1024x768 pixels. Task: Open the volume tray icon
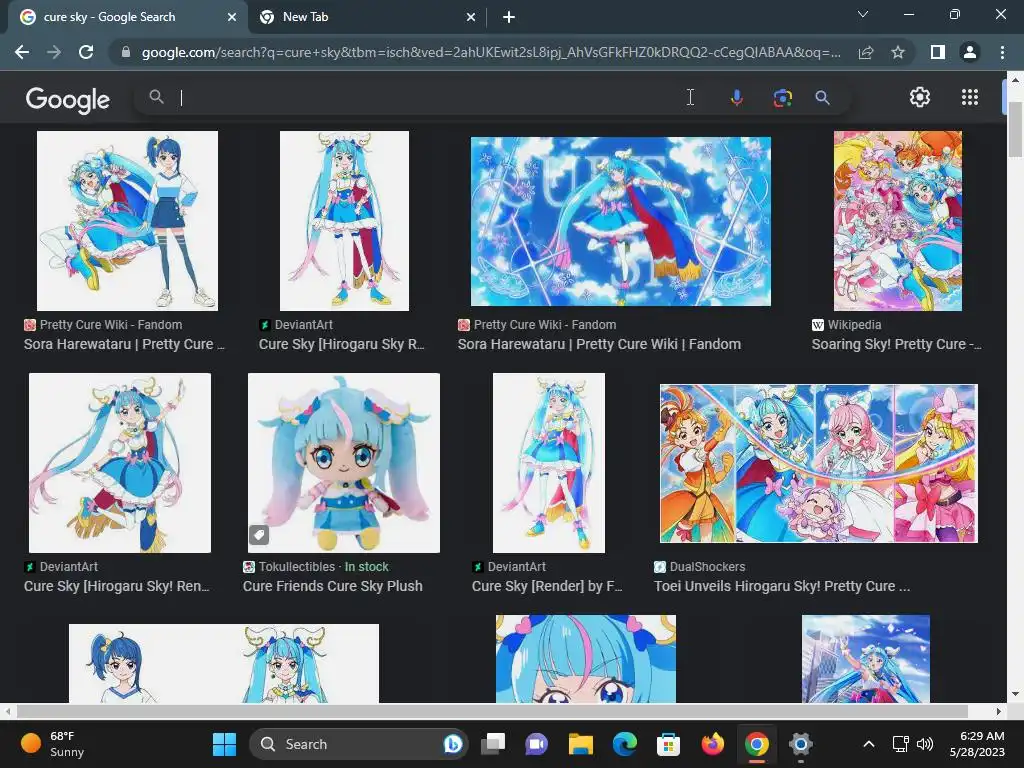tap(925, 744)
